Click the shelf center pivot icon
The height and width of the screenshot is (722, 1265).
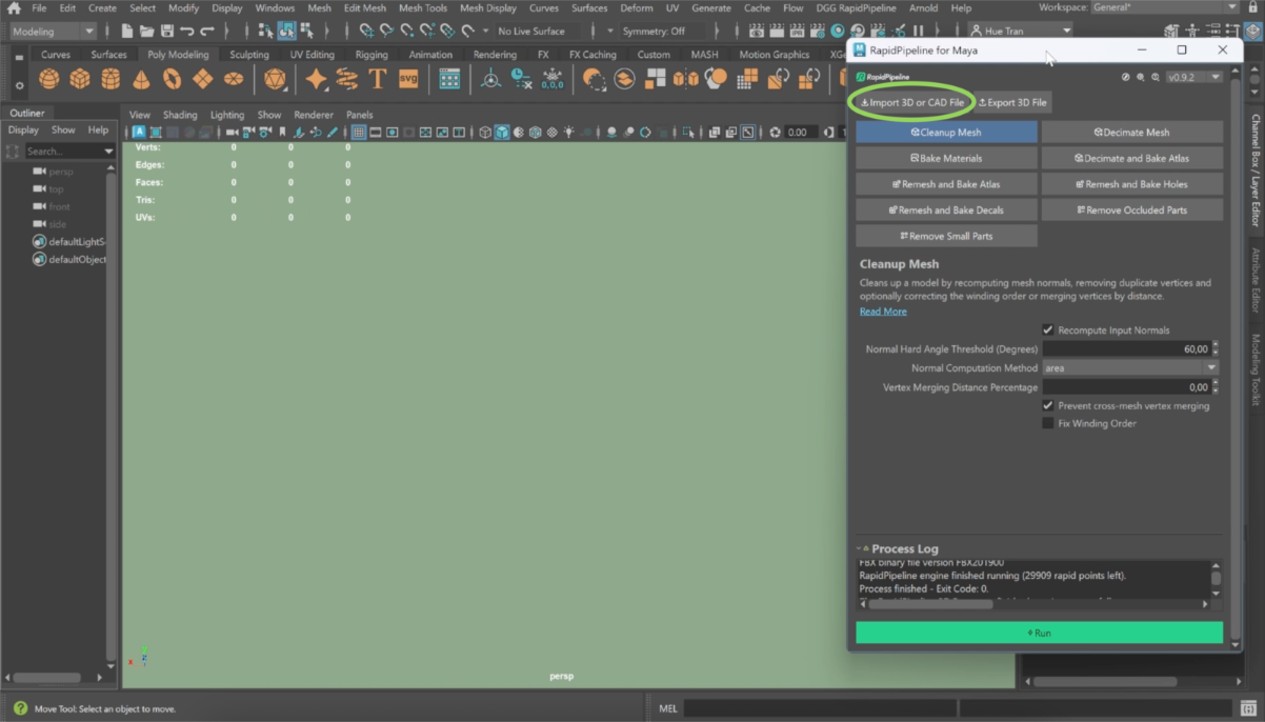click(491, 79)
